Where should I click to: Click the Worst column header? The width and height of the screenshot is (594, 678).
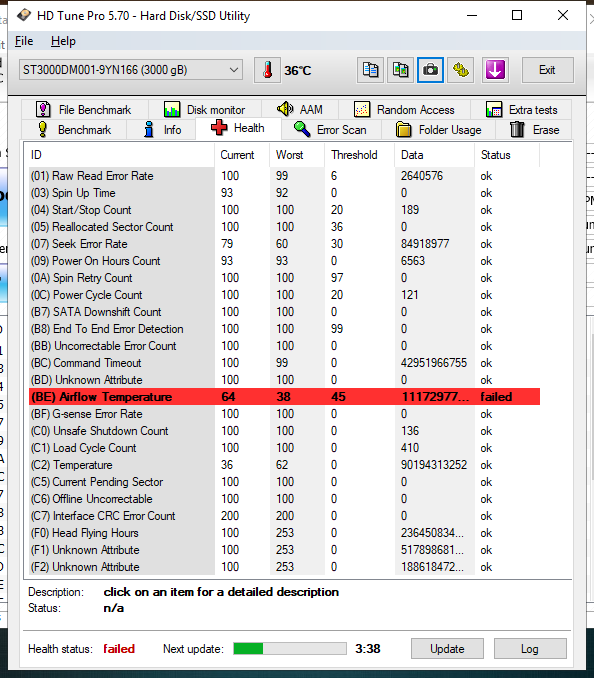297,155
